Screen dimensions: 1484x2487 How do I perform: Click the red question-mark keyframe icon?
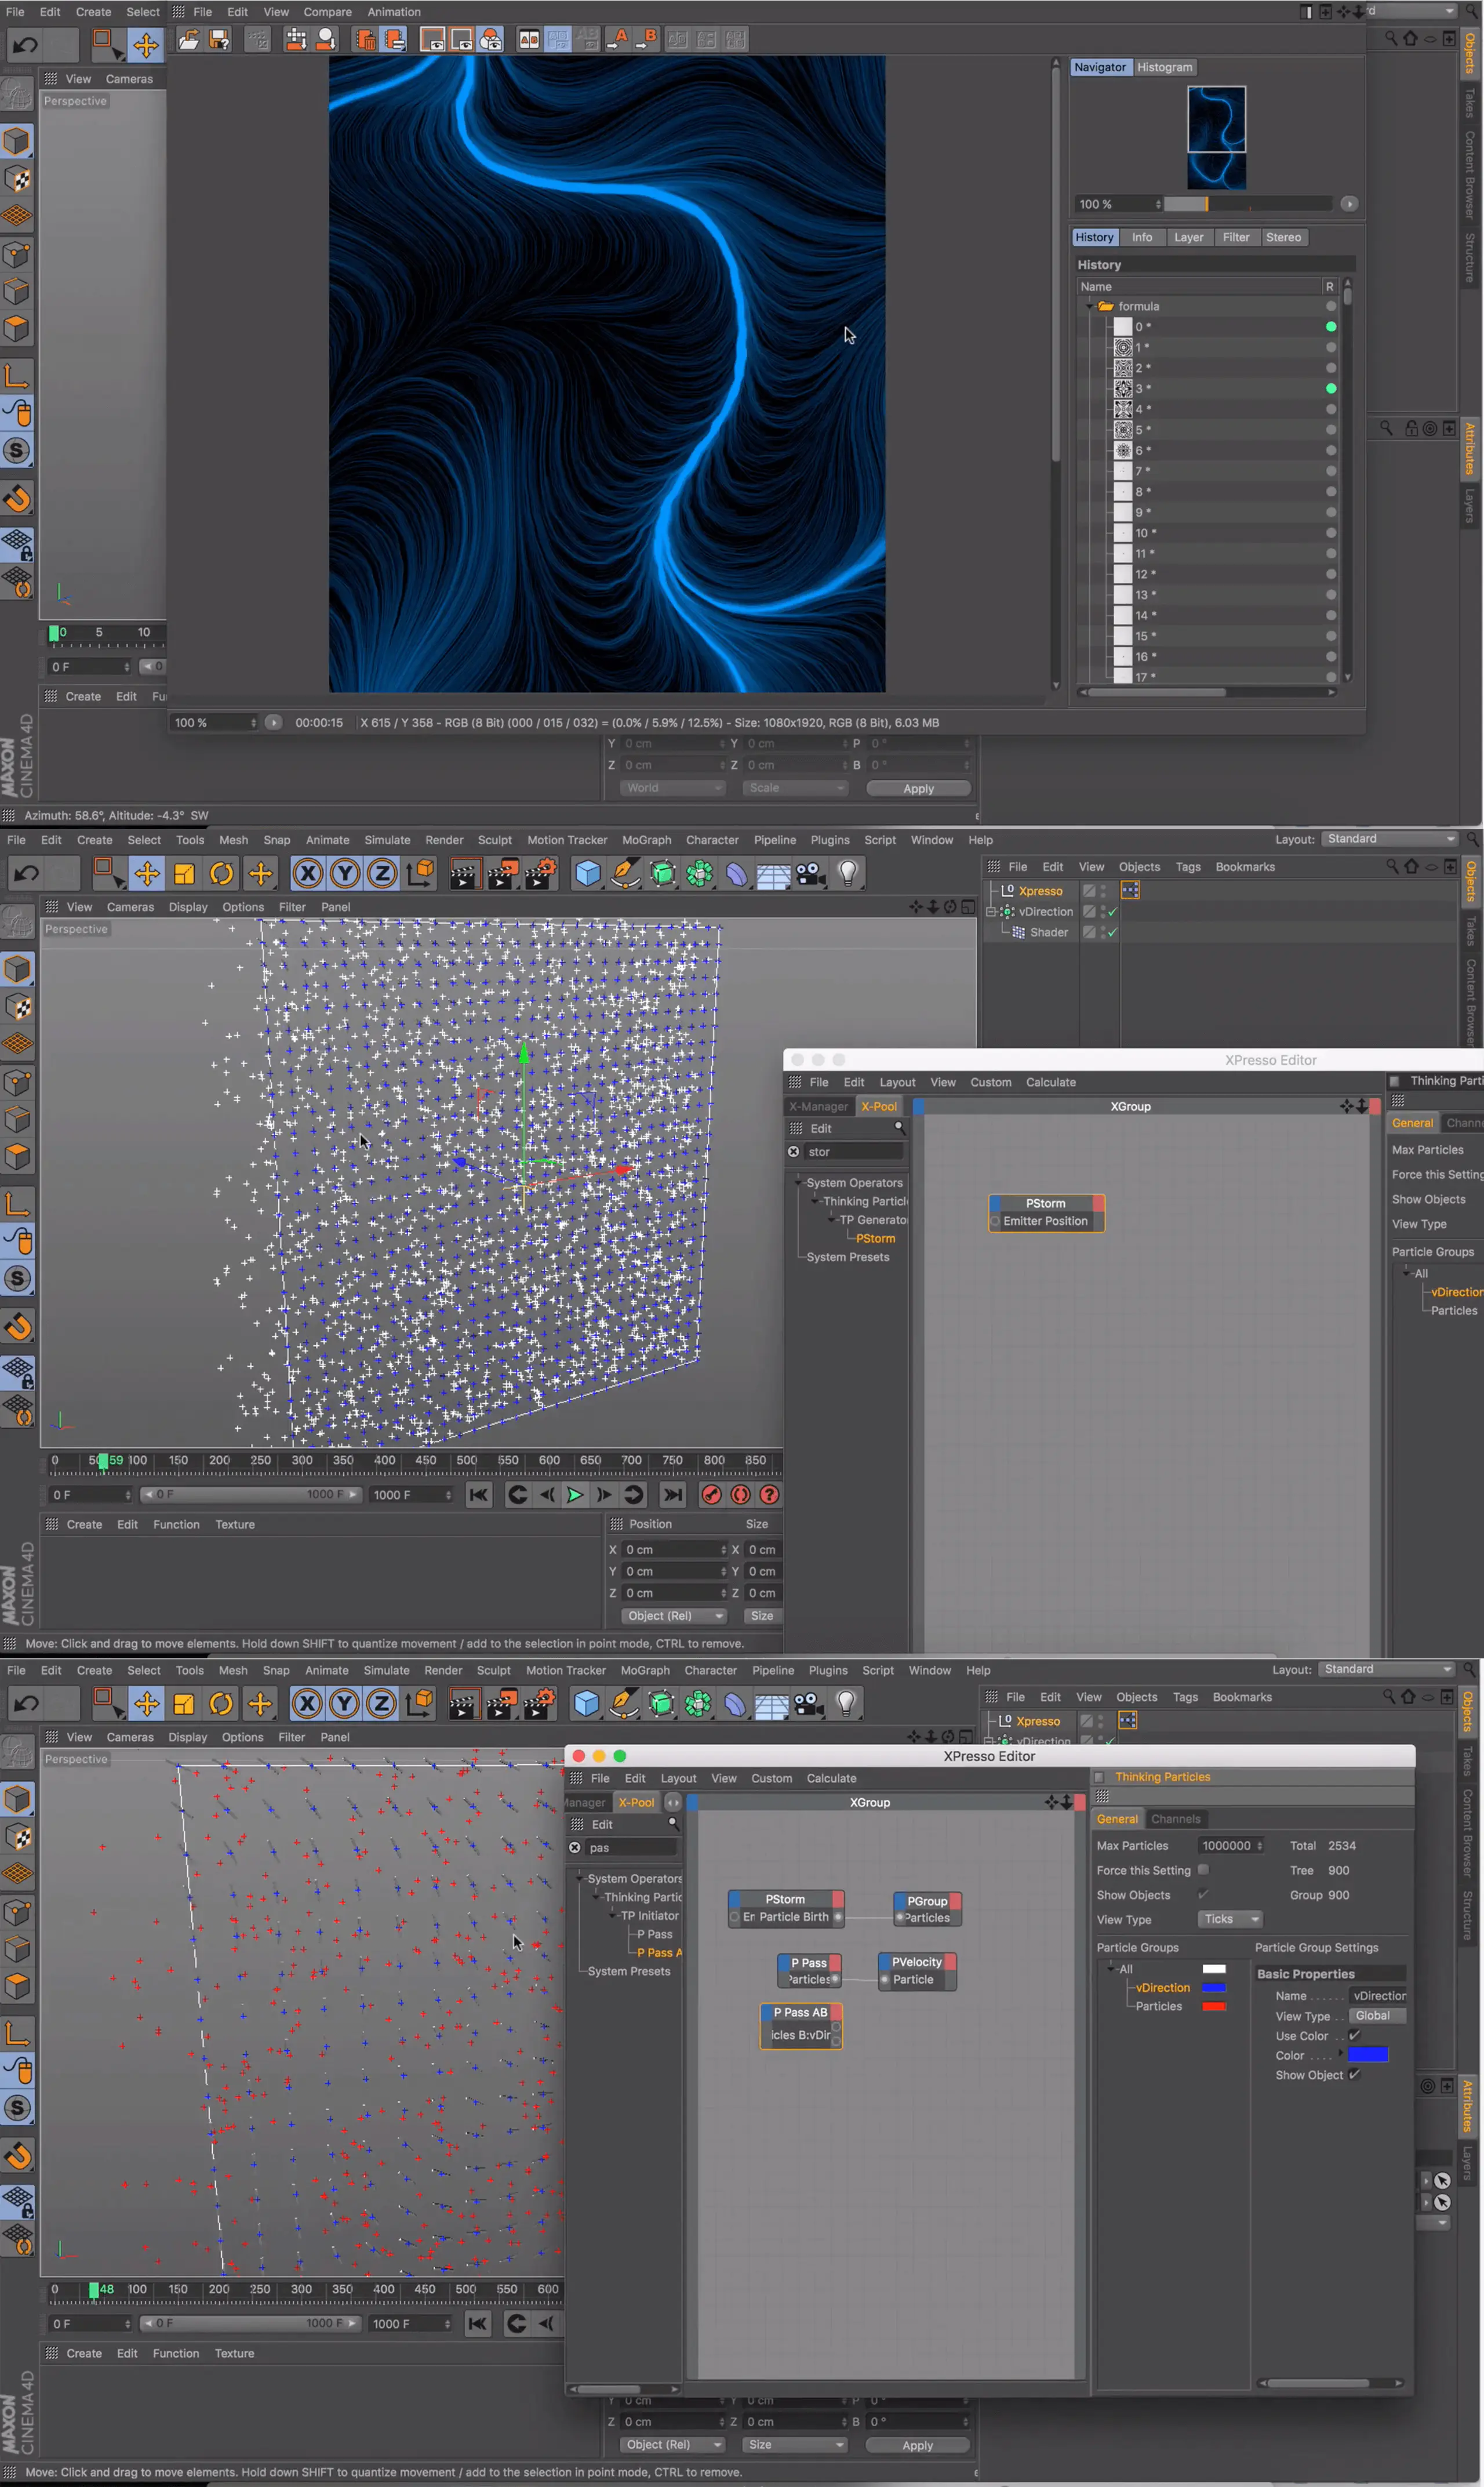[x=769, y=1495]
